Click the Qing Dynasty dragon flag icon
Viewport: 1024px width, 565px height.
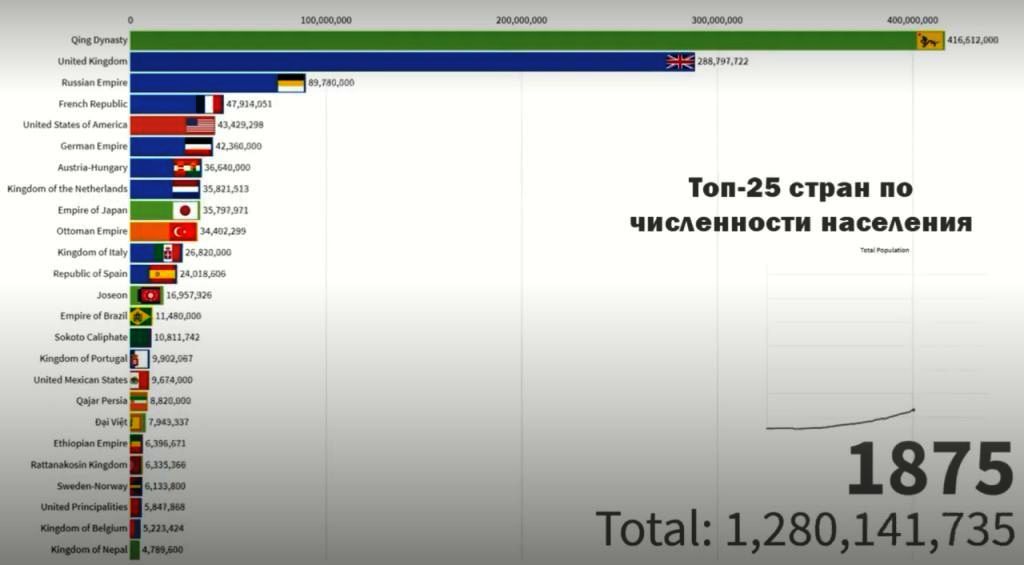[931, 40]
